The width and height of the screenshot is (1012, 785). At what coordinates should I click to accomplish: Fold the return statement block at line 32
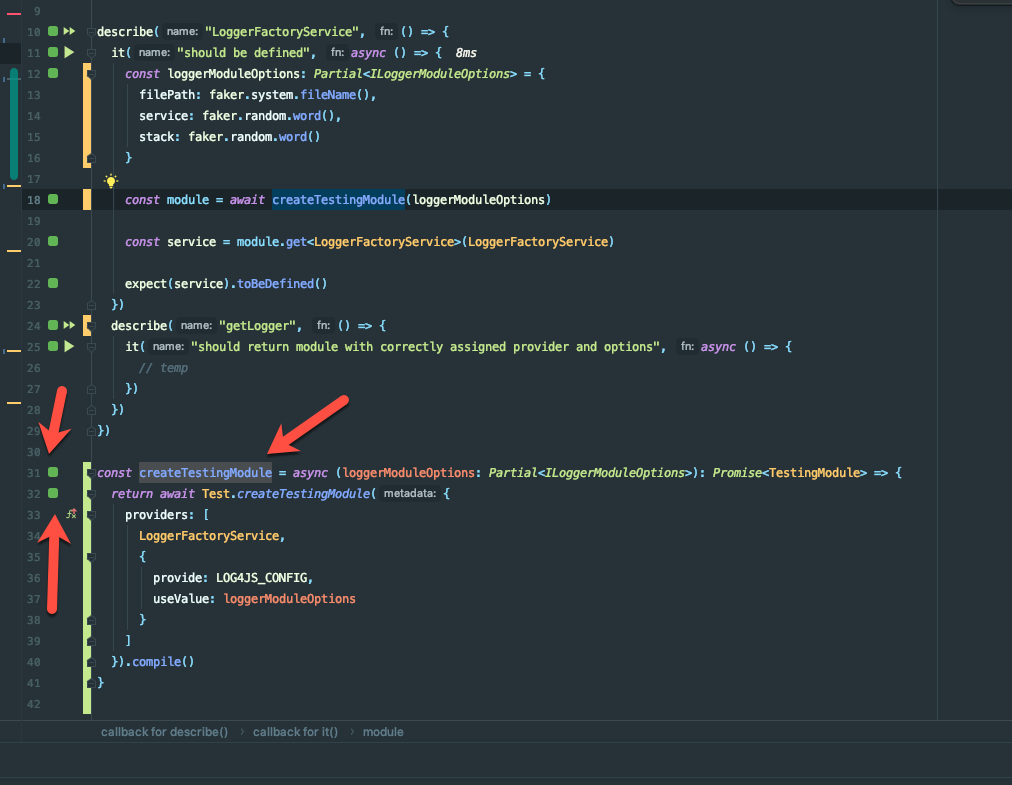tap(91, 494)
